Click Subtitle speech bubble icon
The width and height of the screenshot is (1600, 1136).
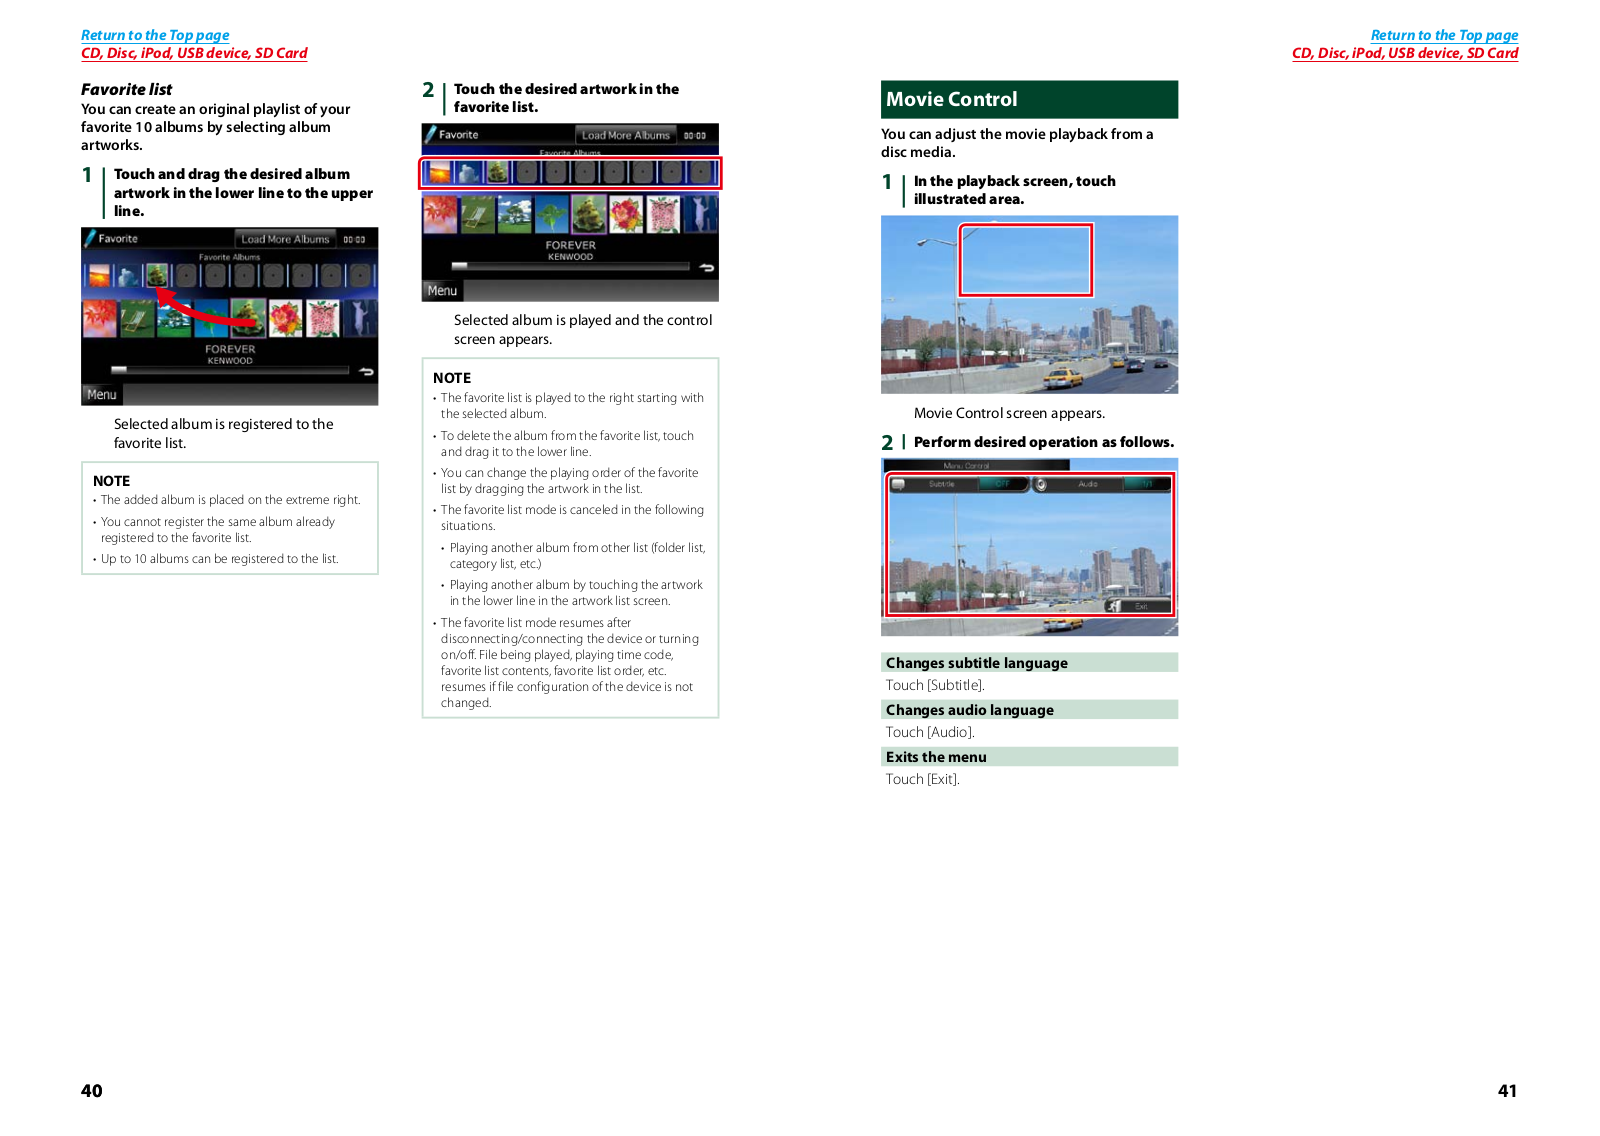898,484
